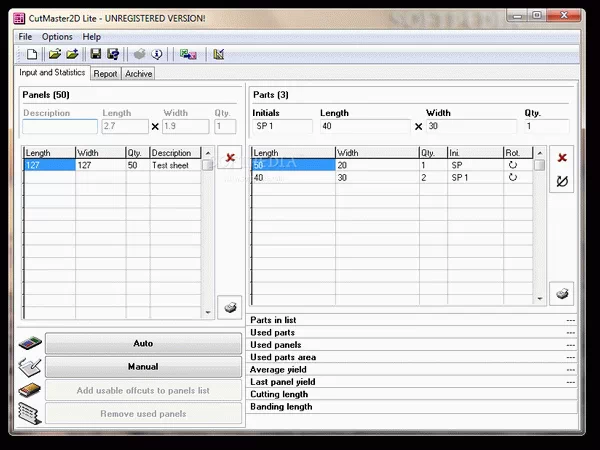This screenshot has width=600, height=450.
Task: Click Remove used panels button
Action: (143, 414)
